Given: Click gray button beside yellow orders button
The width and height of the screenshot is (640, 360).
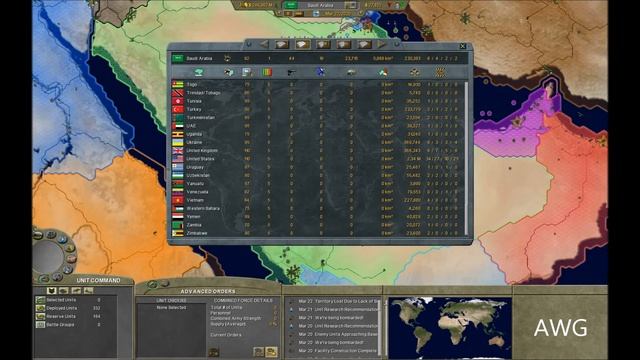Looking at the screenshot, I should [258, 351].
